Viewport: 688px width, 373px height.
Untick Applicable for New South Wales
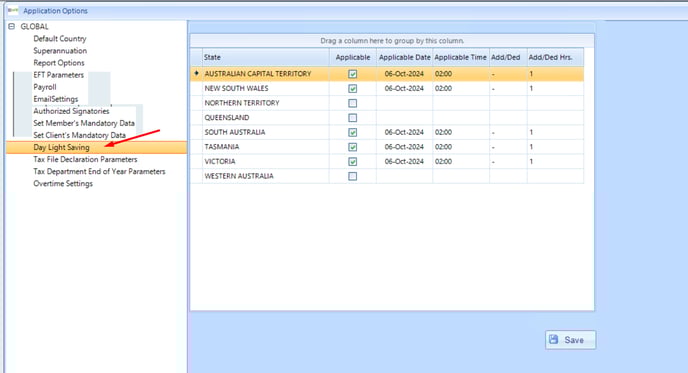[352, 89]
